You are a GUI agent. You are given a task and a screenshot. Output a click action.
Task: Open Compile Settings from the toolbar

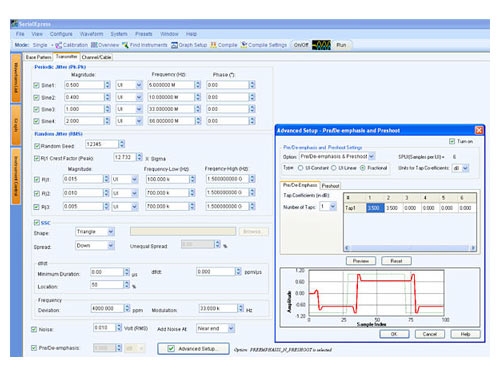[264, 45]
